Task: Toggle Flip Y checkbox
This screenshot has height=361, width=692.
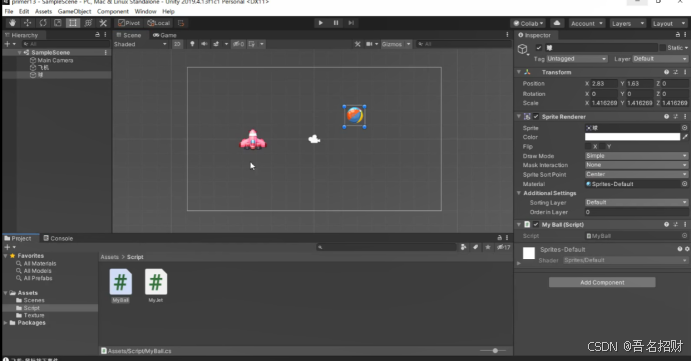Action: (602, 146)
